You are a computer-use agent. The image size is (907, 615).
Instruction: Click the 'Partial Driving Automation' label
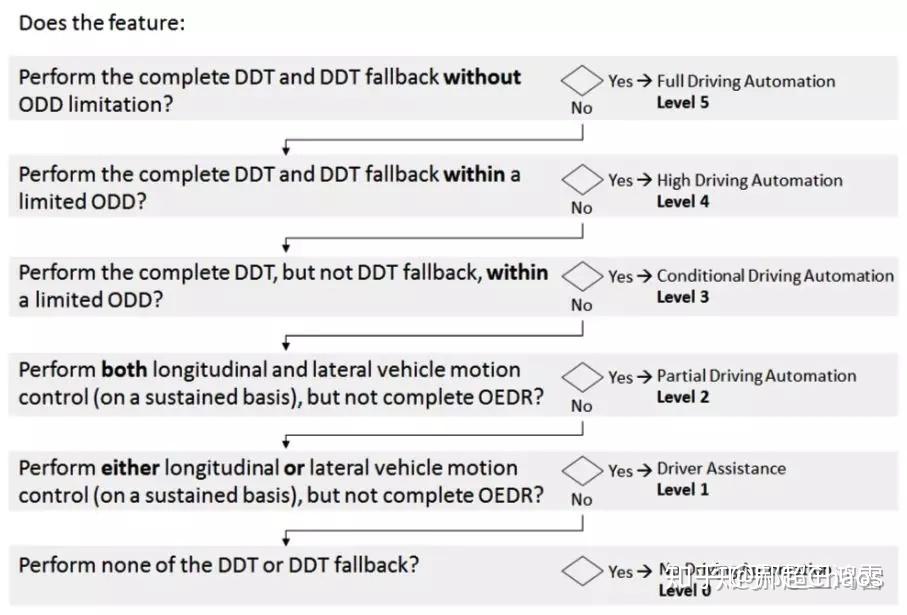click(756, 376)
